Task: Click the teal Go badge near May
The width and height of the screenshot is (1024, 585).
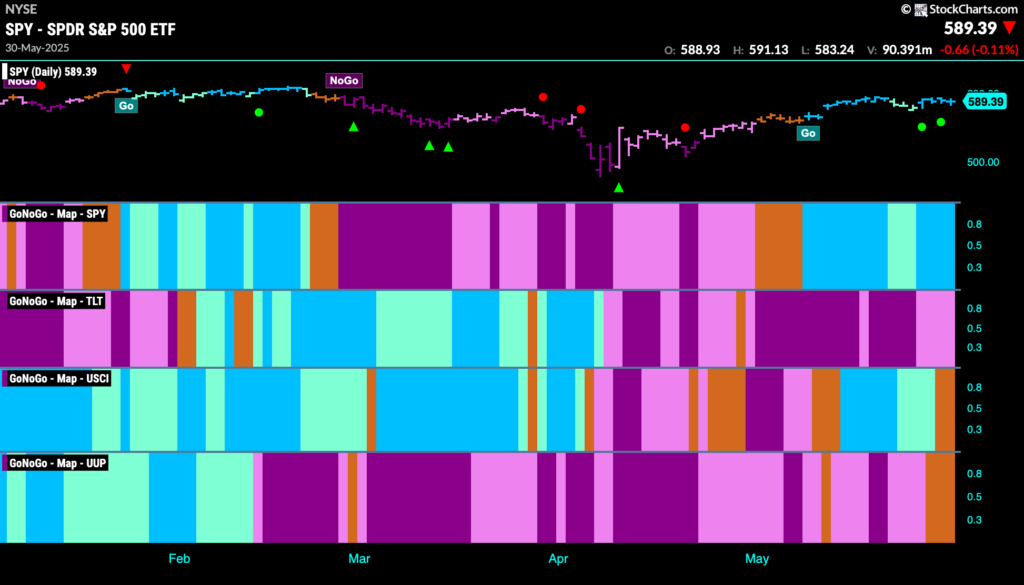Action: click(808, 133)
